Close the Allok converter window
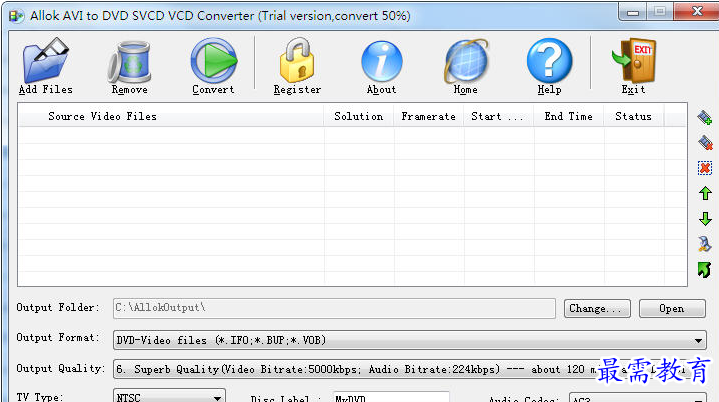The image size is (719, 402). 697,11
